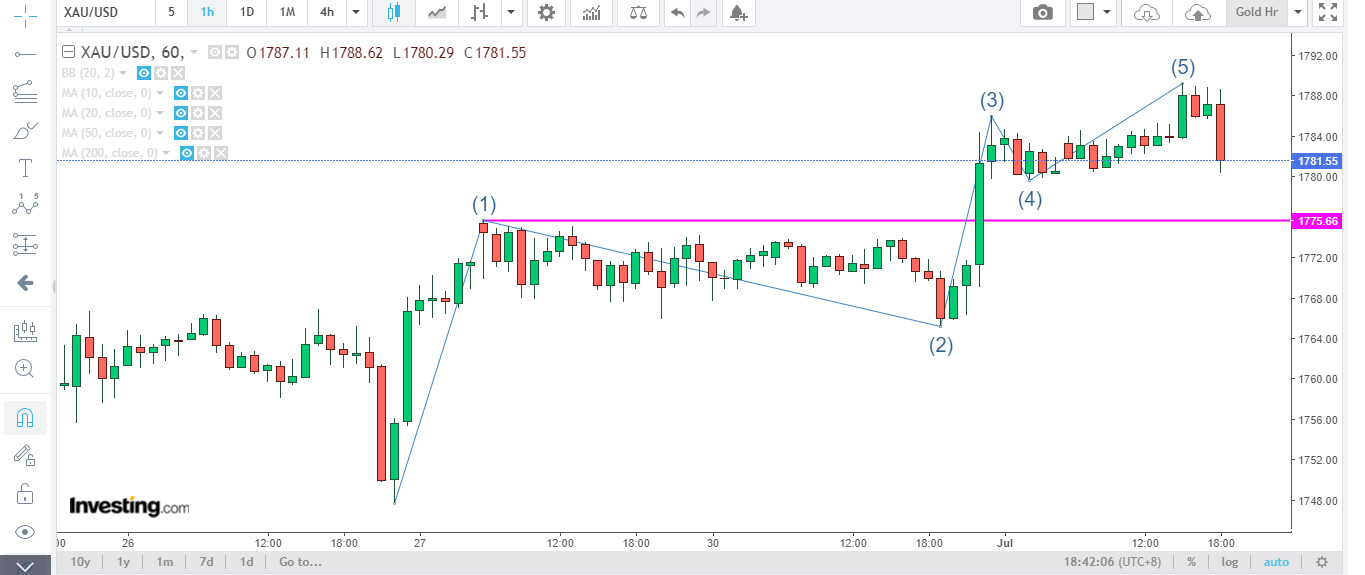Toggle lock all drawing tools
The image size is (1365, 575).
coord(25,494)
